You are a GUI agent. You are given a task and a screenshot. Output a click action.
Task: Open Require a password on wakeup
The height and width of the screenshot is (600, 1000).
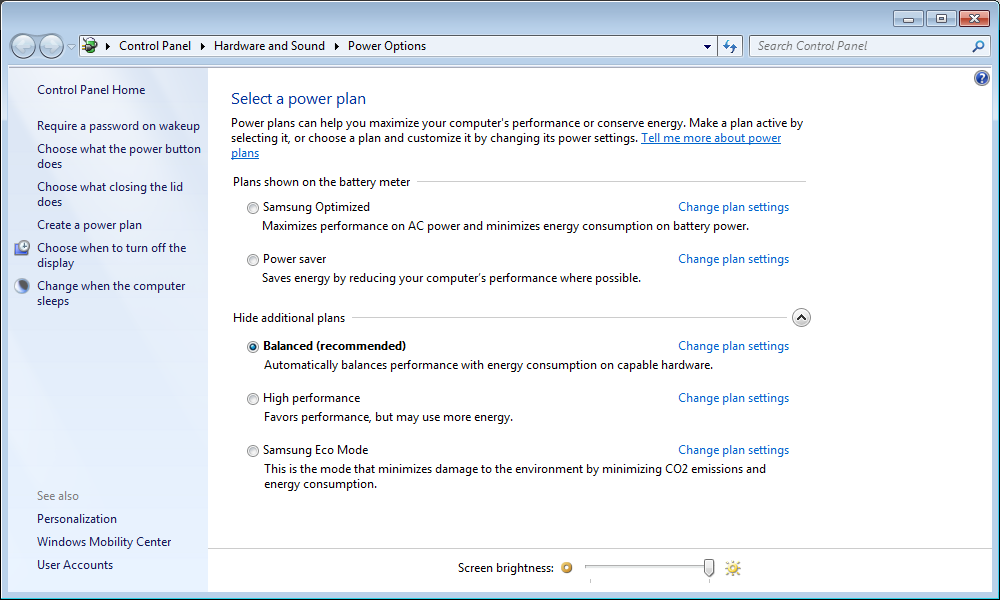[118, 126]
